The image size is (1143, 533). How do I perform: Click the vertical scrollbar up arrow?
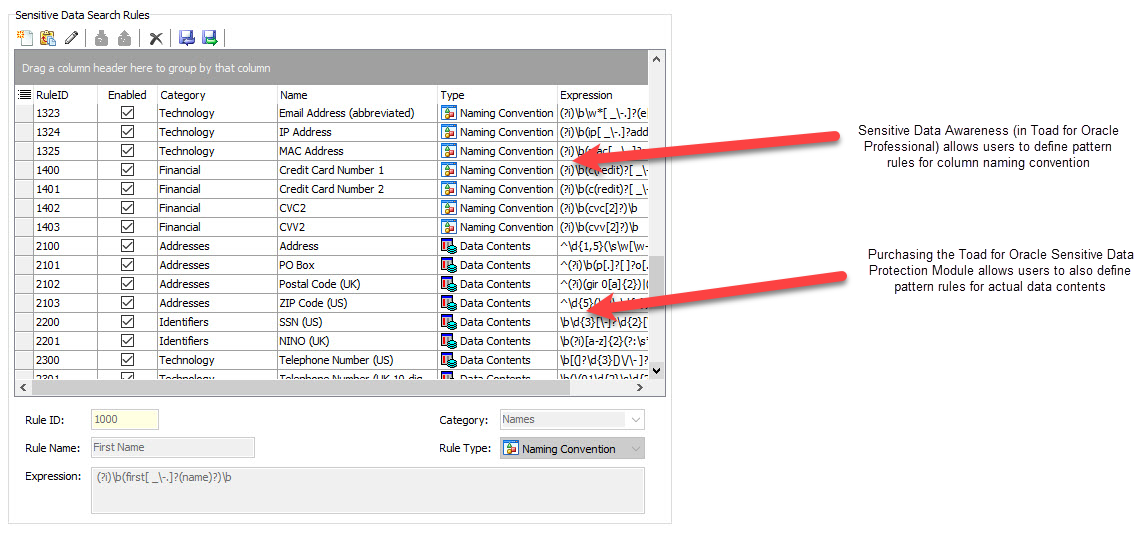tap(657, 58)
